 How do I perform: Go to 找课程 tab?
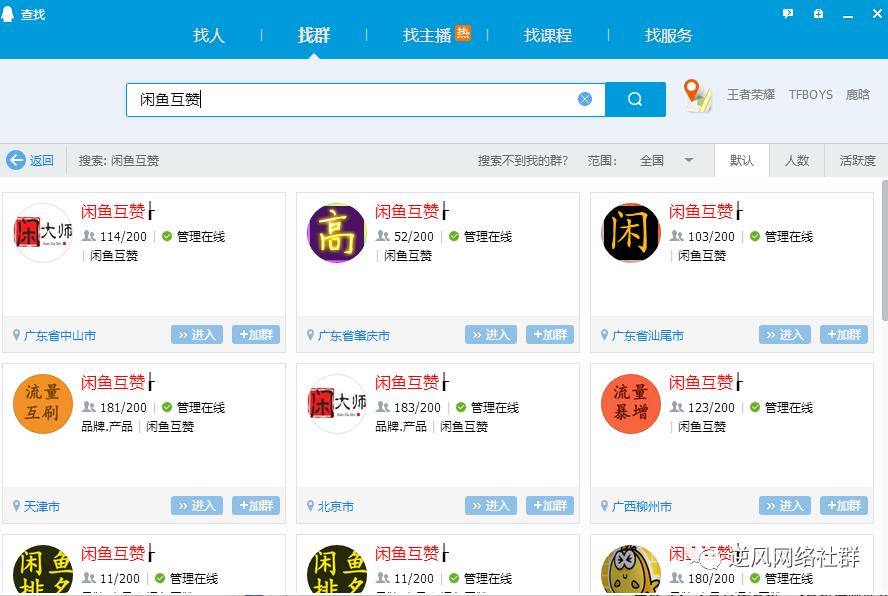(x=548, y=36)
